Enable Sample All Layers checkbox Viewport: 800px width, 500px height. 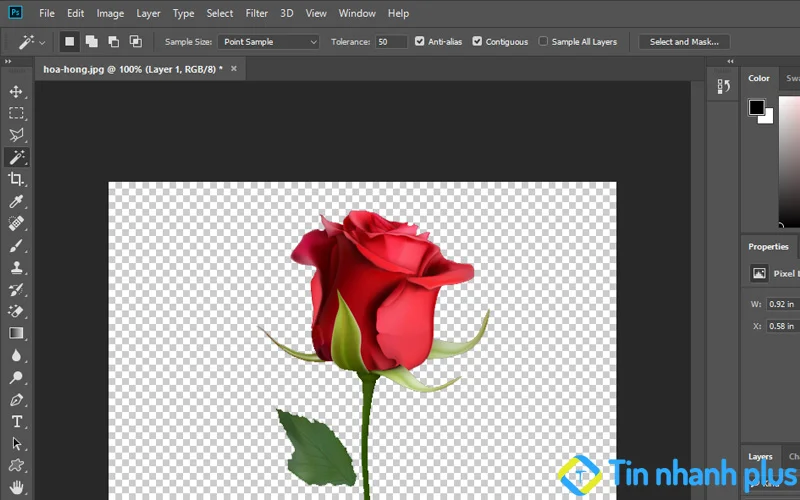point(543,41)
